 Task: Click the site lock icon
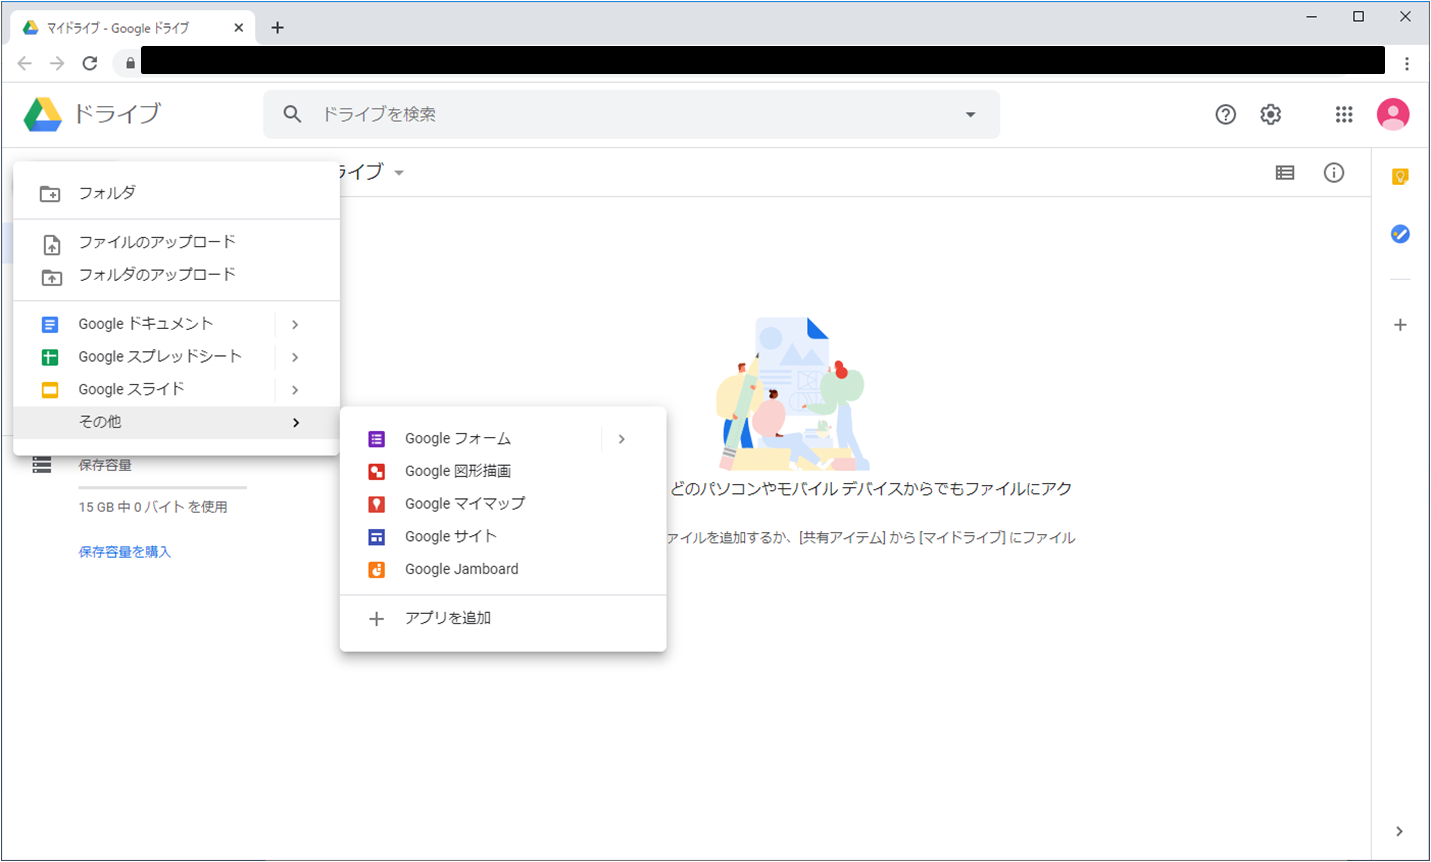(x=130, y=63)
